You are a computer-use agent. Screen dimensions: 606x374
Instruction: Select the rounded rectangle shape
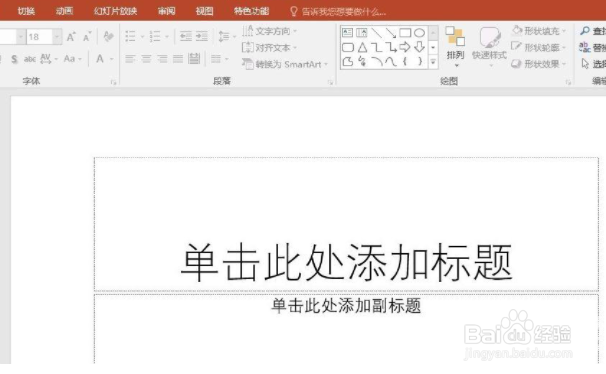(348, 48)
